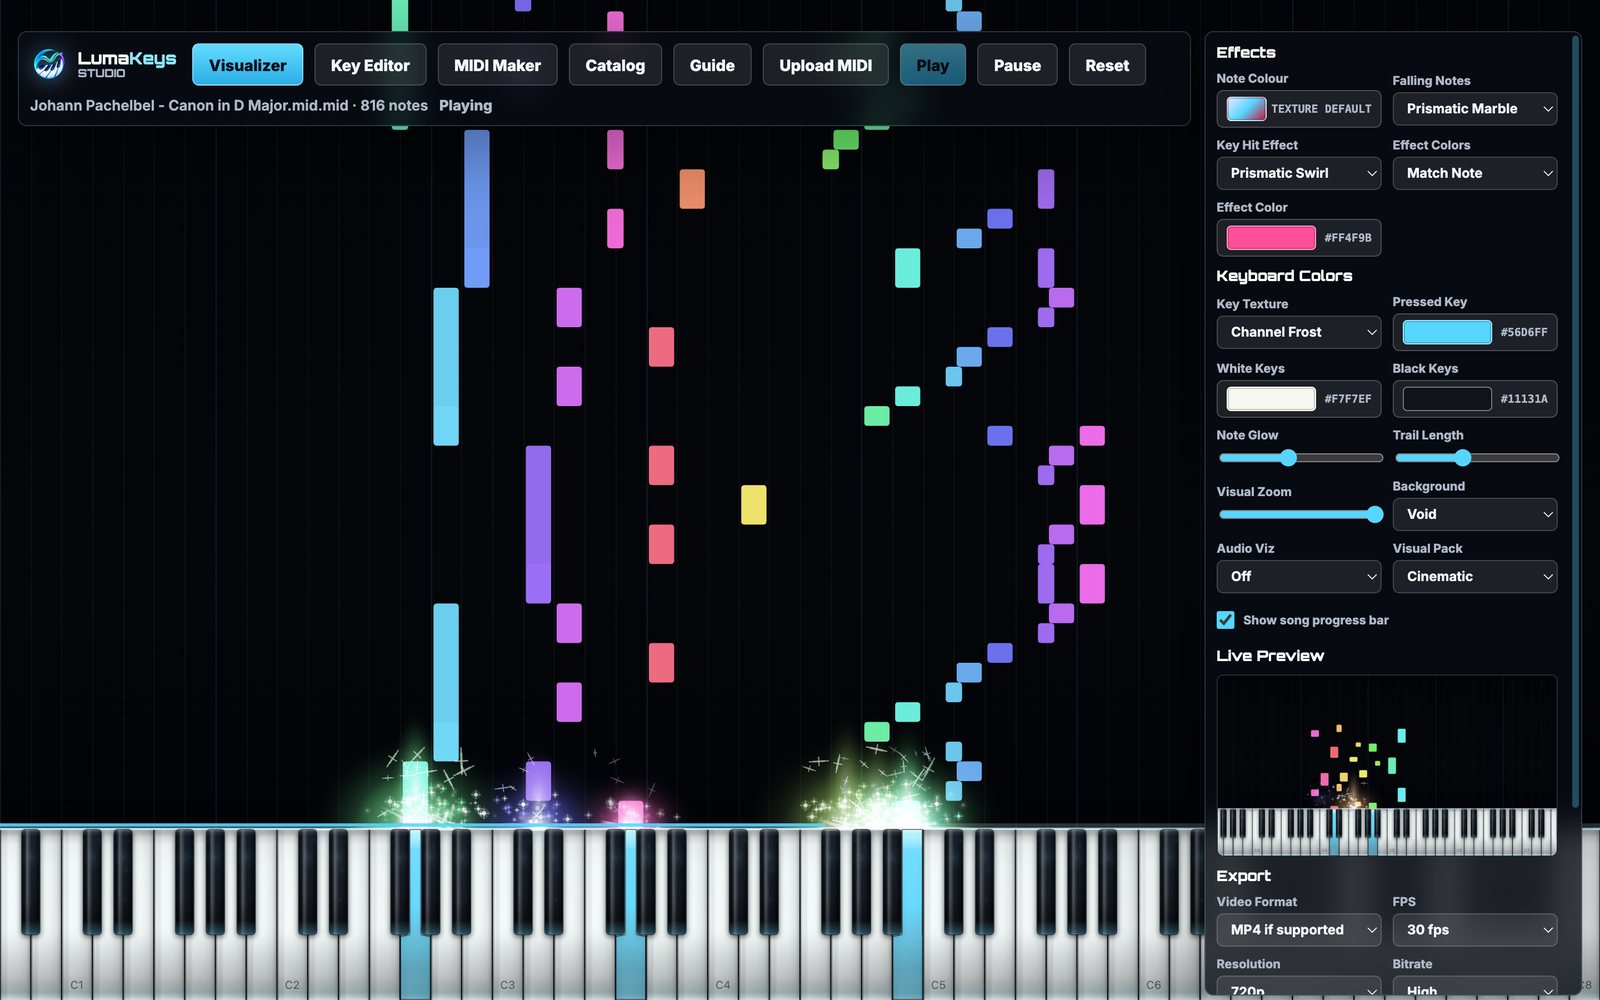The width and height of the screenshot is (1600, 1000).
Task: Reset the playback position
Action: pos(1107,65)
